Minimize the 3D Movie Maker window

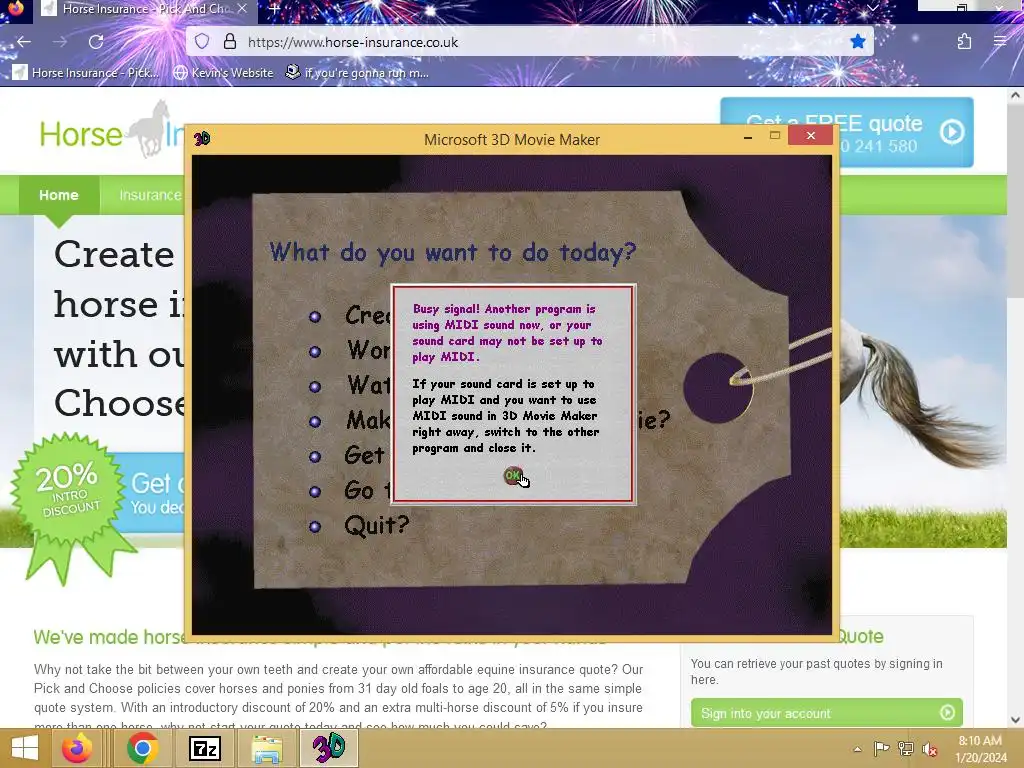click(748, 136)
